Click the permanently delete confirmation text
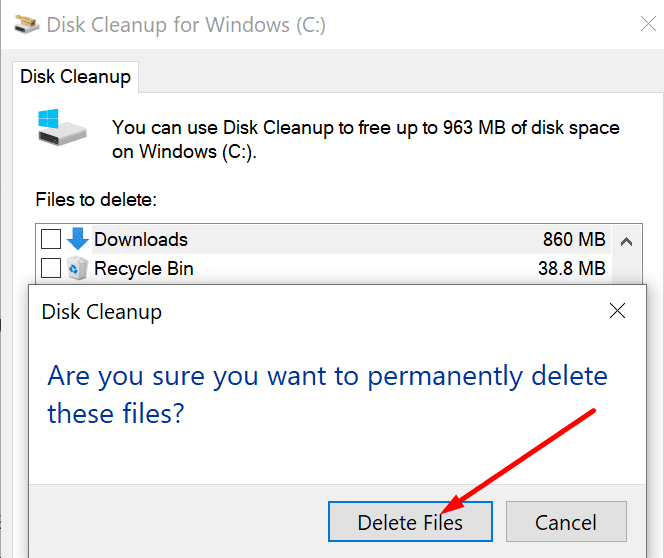664x558 pixels. [x=327, y=394]
